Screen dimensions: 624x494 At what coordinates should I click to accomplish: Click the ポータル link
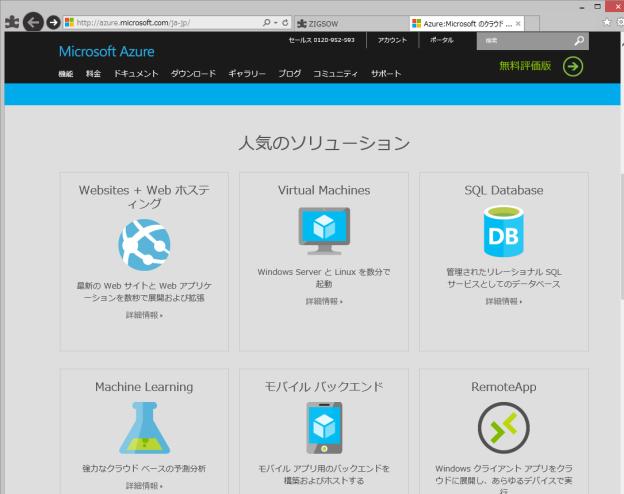pos(441,40)
